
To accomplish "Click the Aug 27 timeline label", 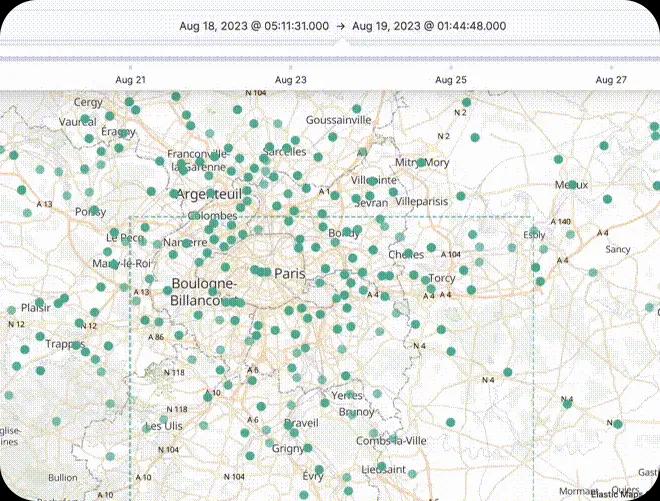I will click(611, 79).
